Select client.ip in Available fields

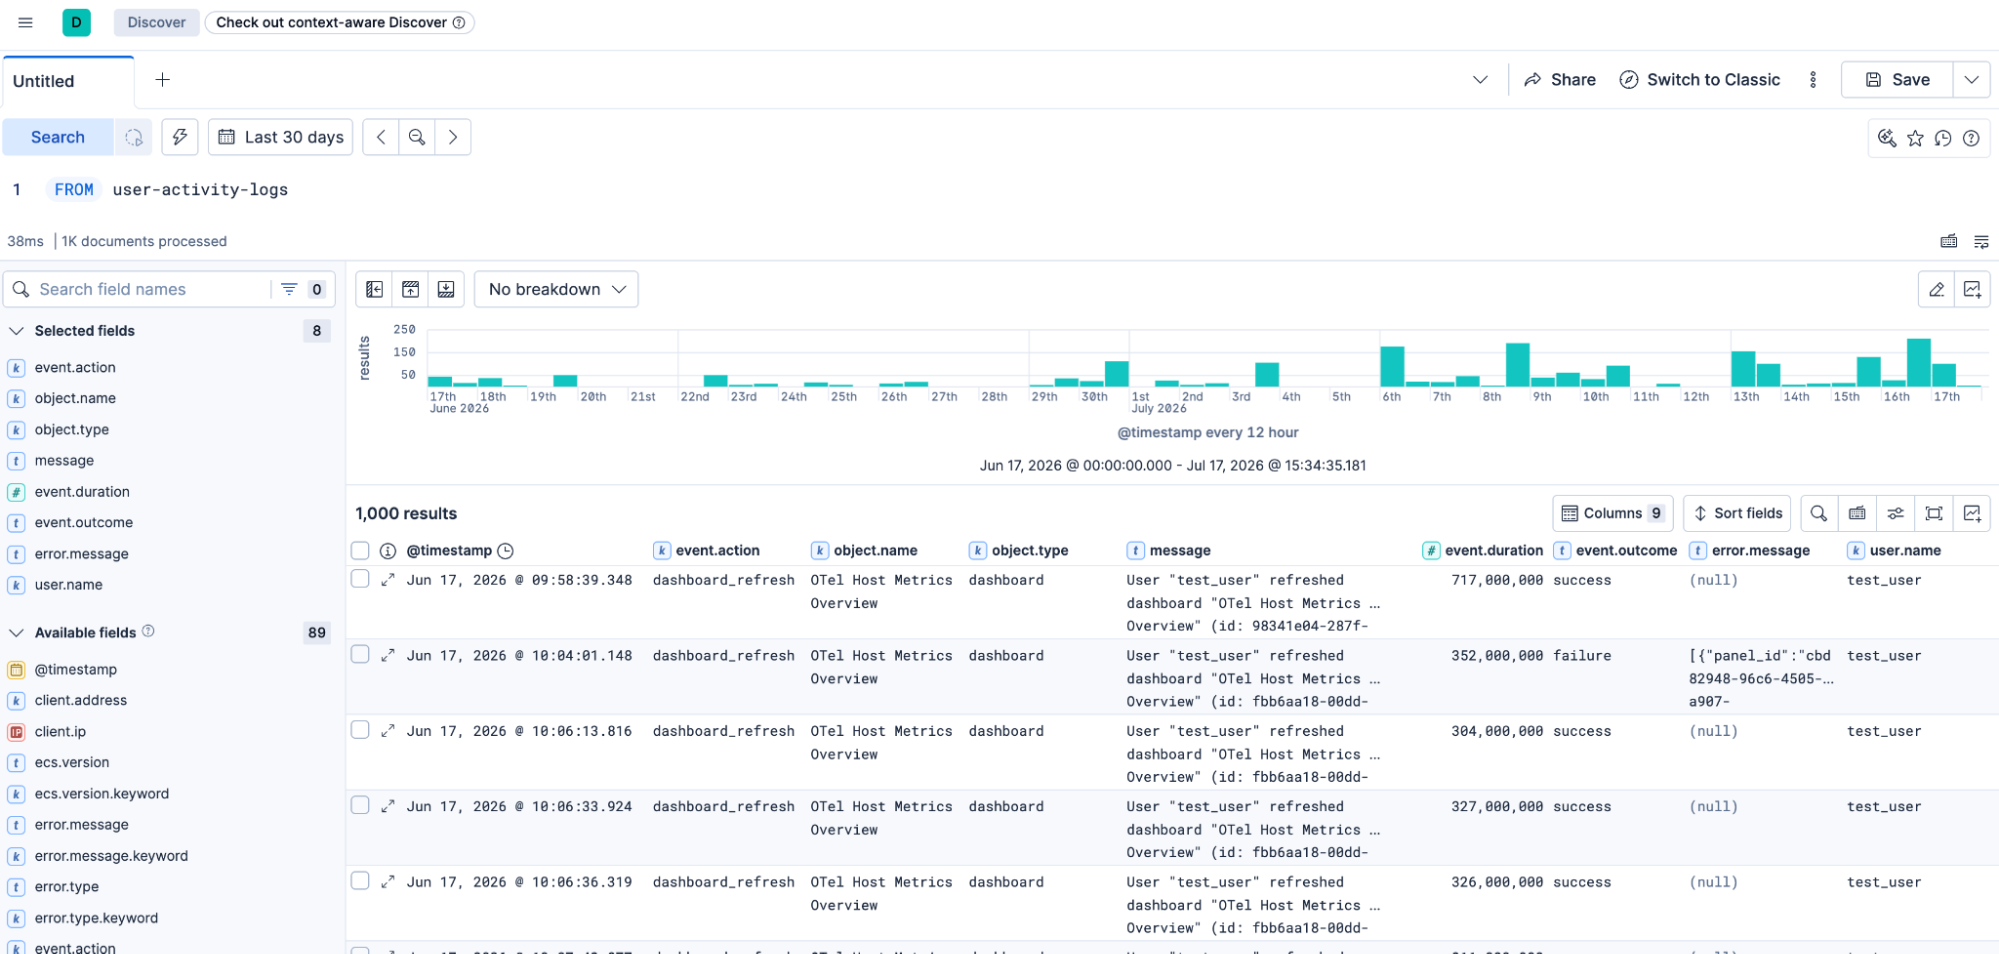(60, 732)
